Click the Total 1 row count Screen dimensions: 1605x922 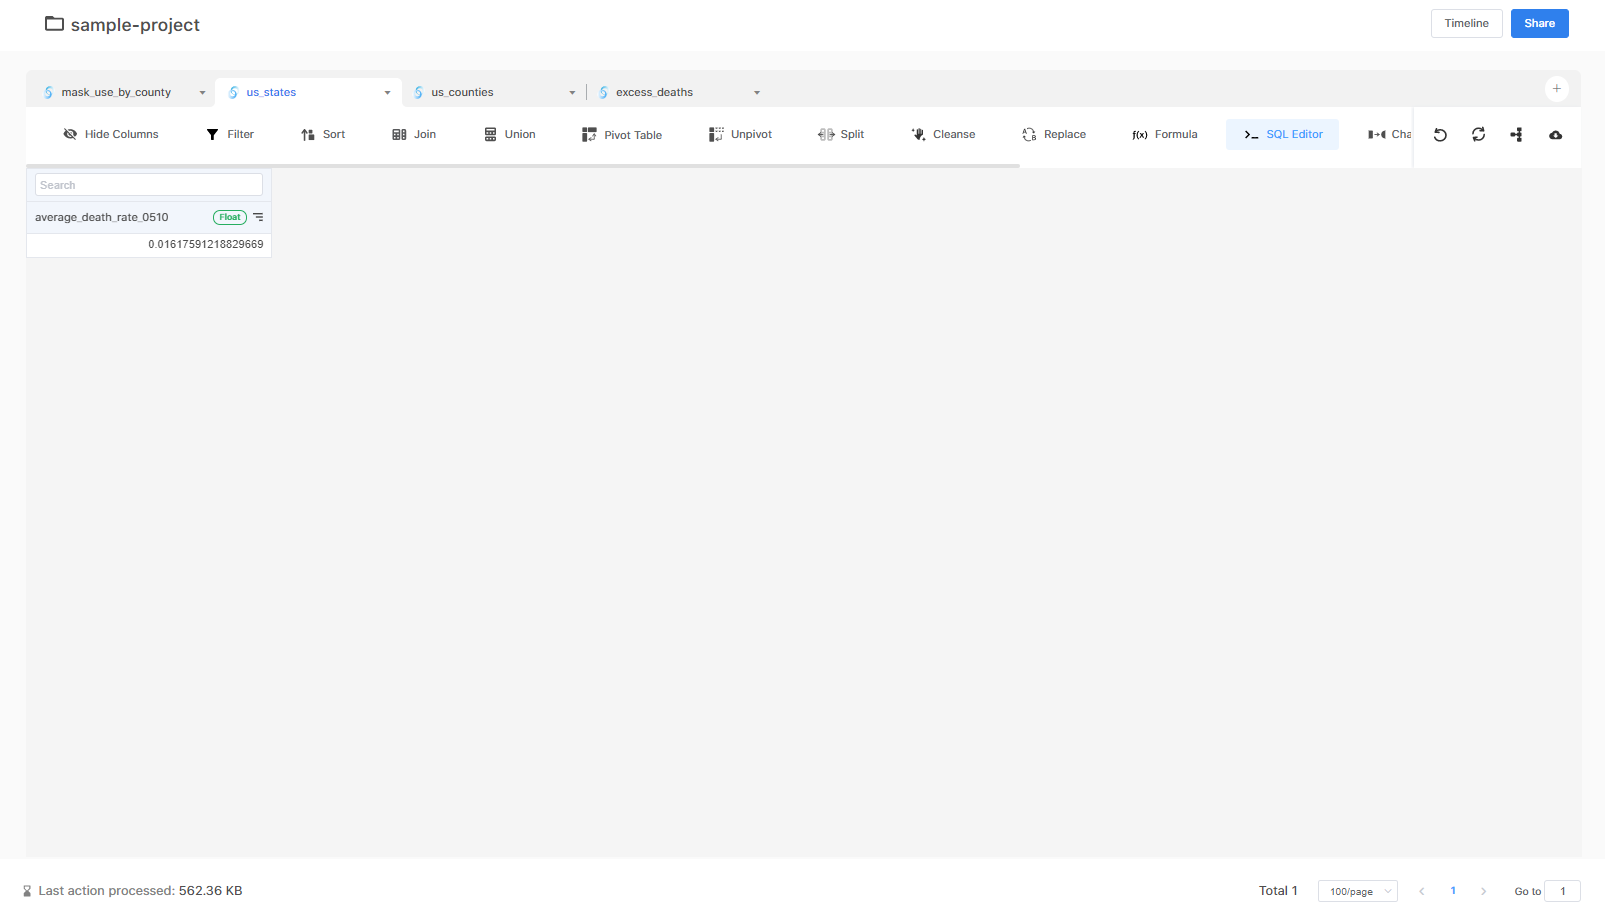click(x=1278, y=891)
